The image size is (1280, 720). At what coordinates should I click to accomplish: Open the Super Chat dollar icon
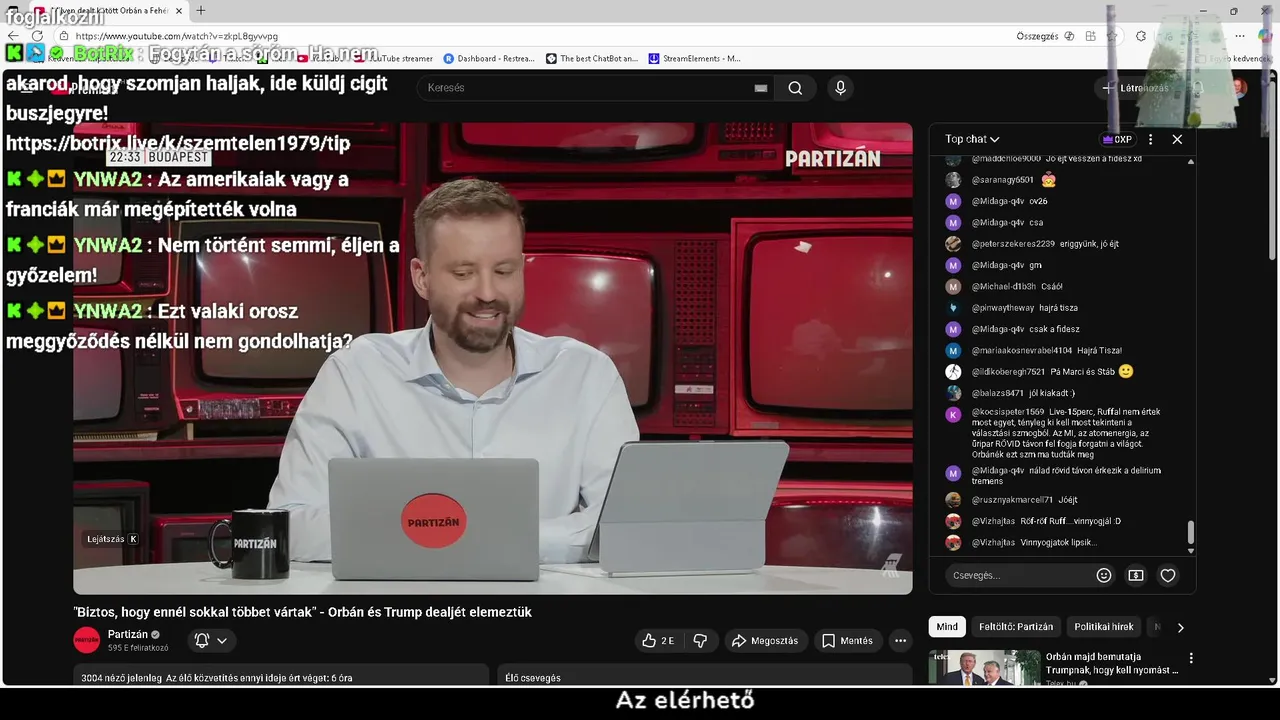tap(1136, 576)
